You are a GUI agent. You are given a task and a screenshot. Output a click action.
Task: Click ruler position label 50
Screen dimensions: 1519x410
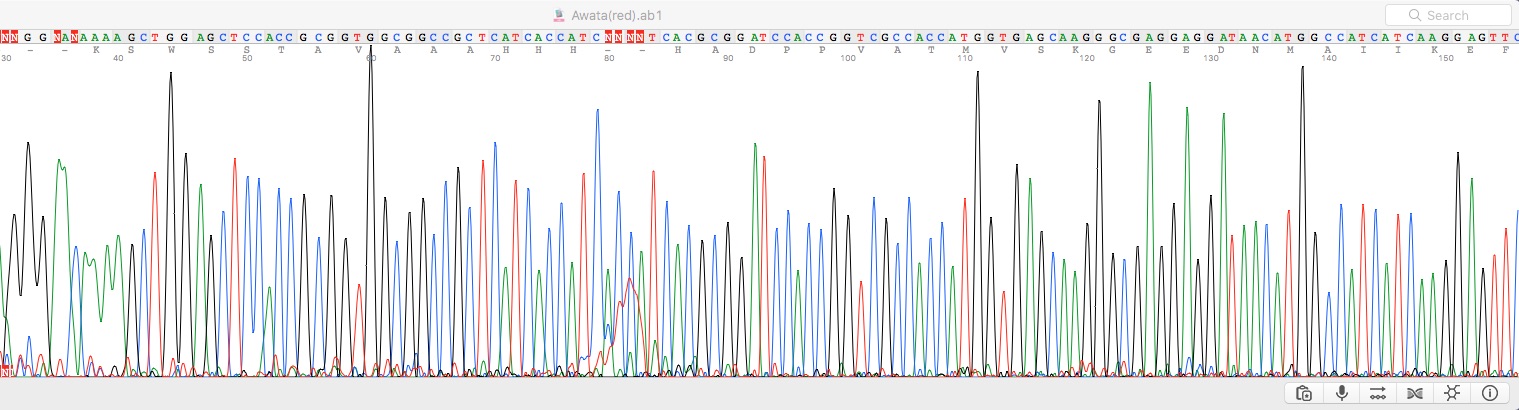click(x=247, y=58)
